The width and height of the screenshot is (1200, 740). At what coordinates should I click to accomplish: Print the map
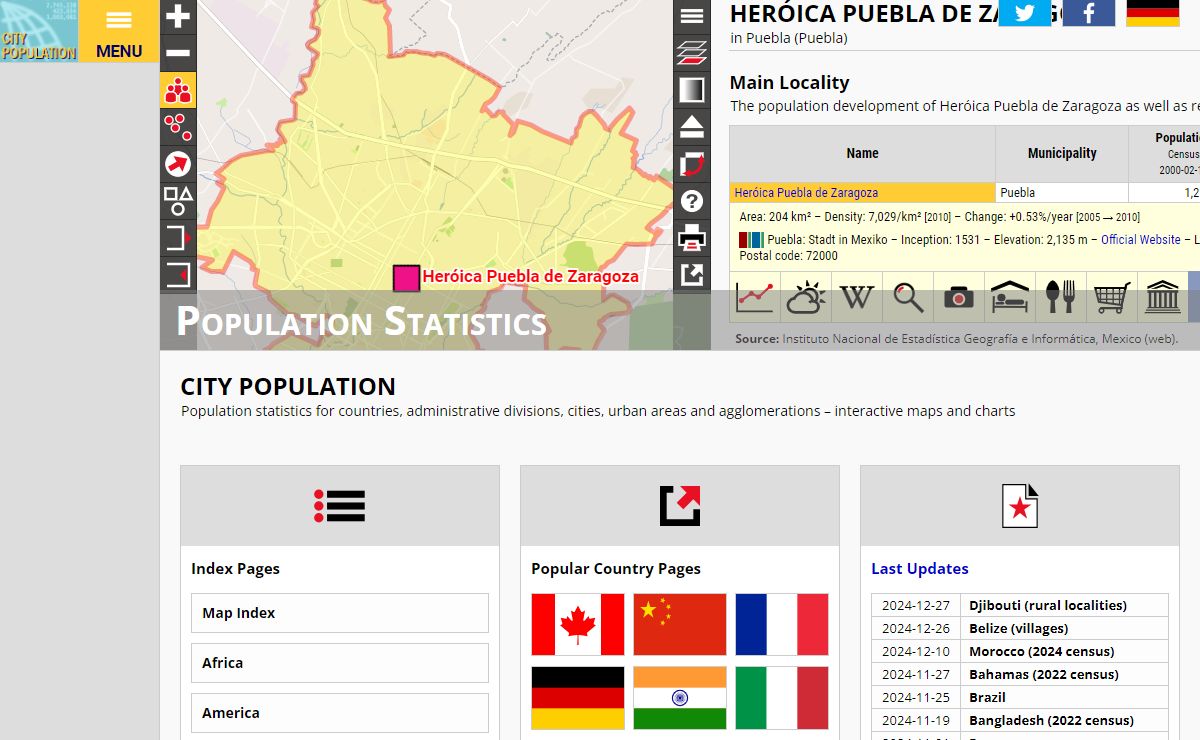click(x=692, y=238)
